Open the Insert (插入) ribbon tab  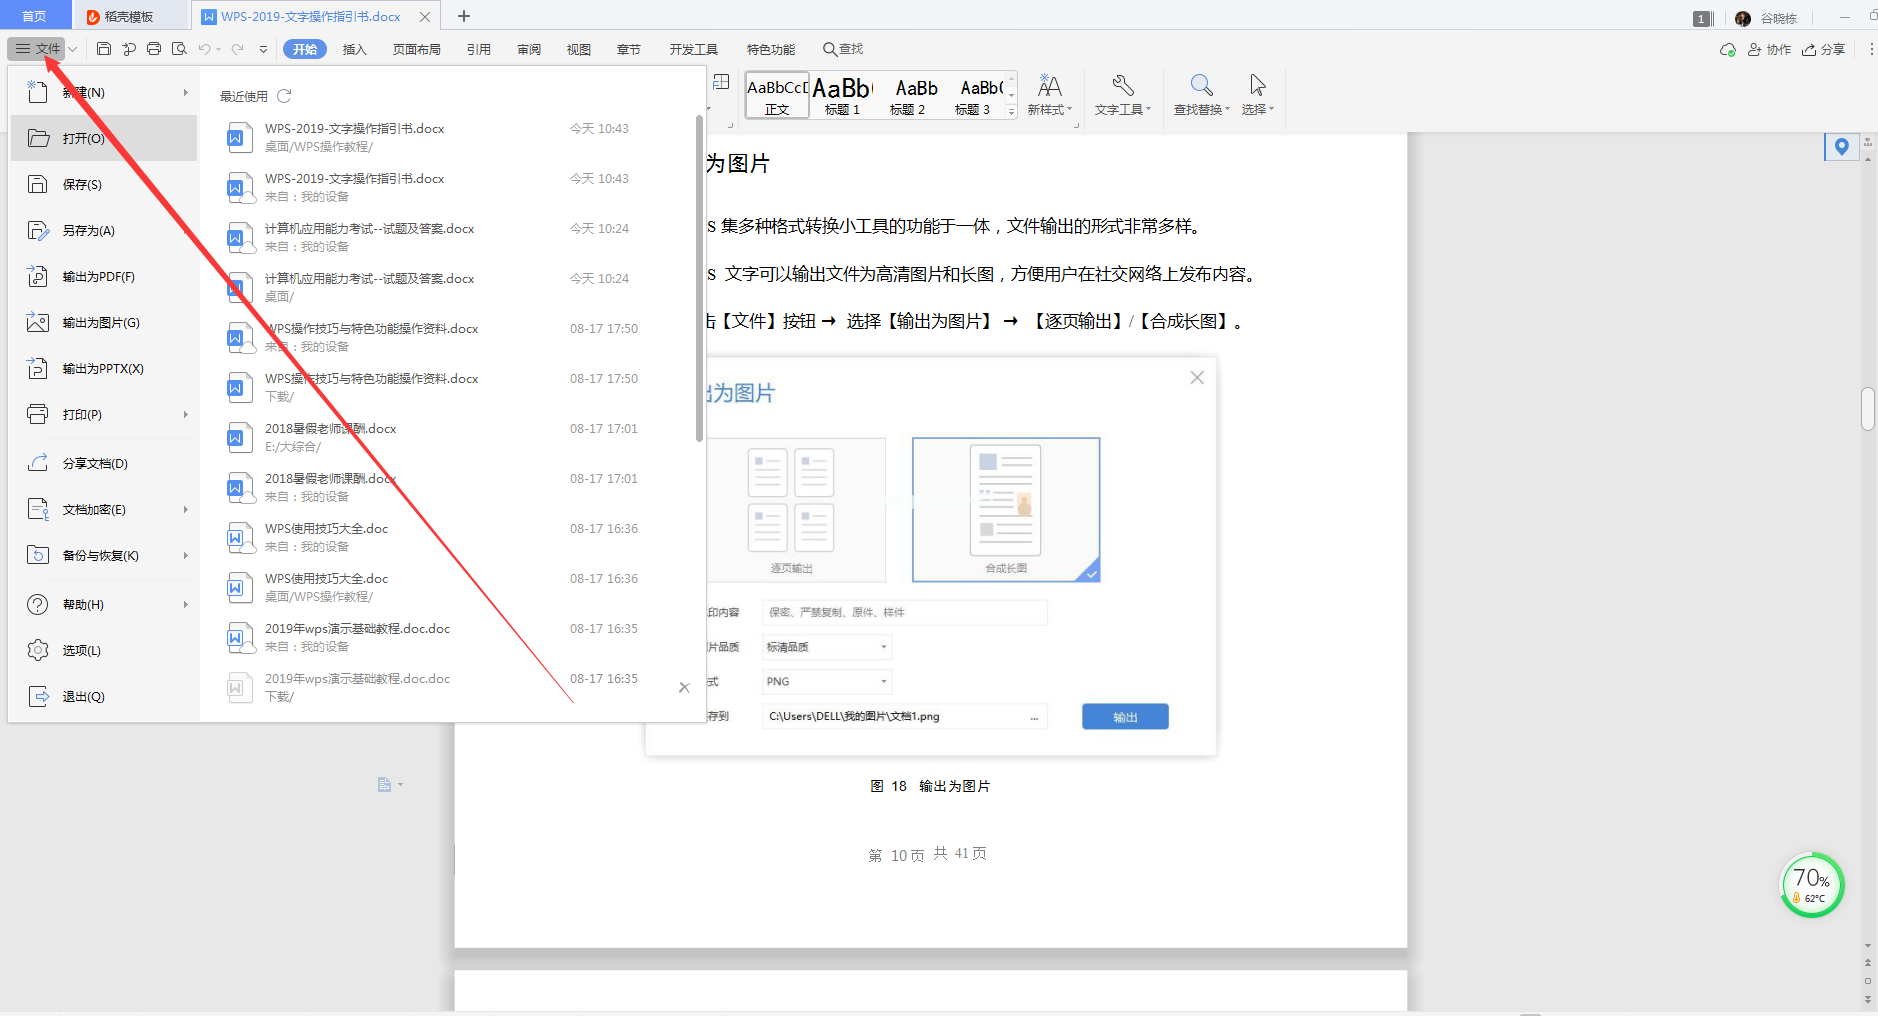[355, 49]
